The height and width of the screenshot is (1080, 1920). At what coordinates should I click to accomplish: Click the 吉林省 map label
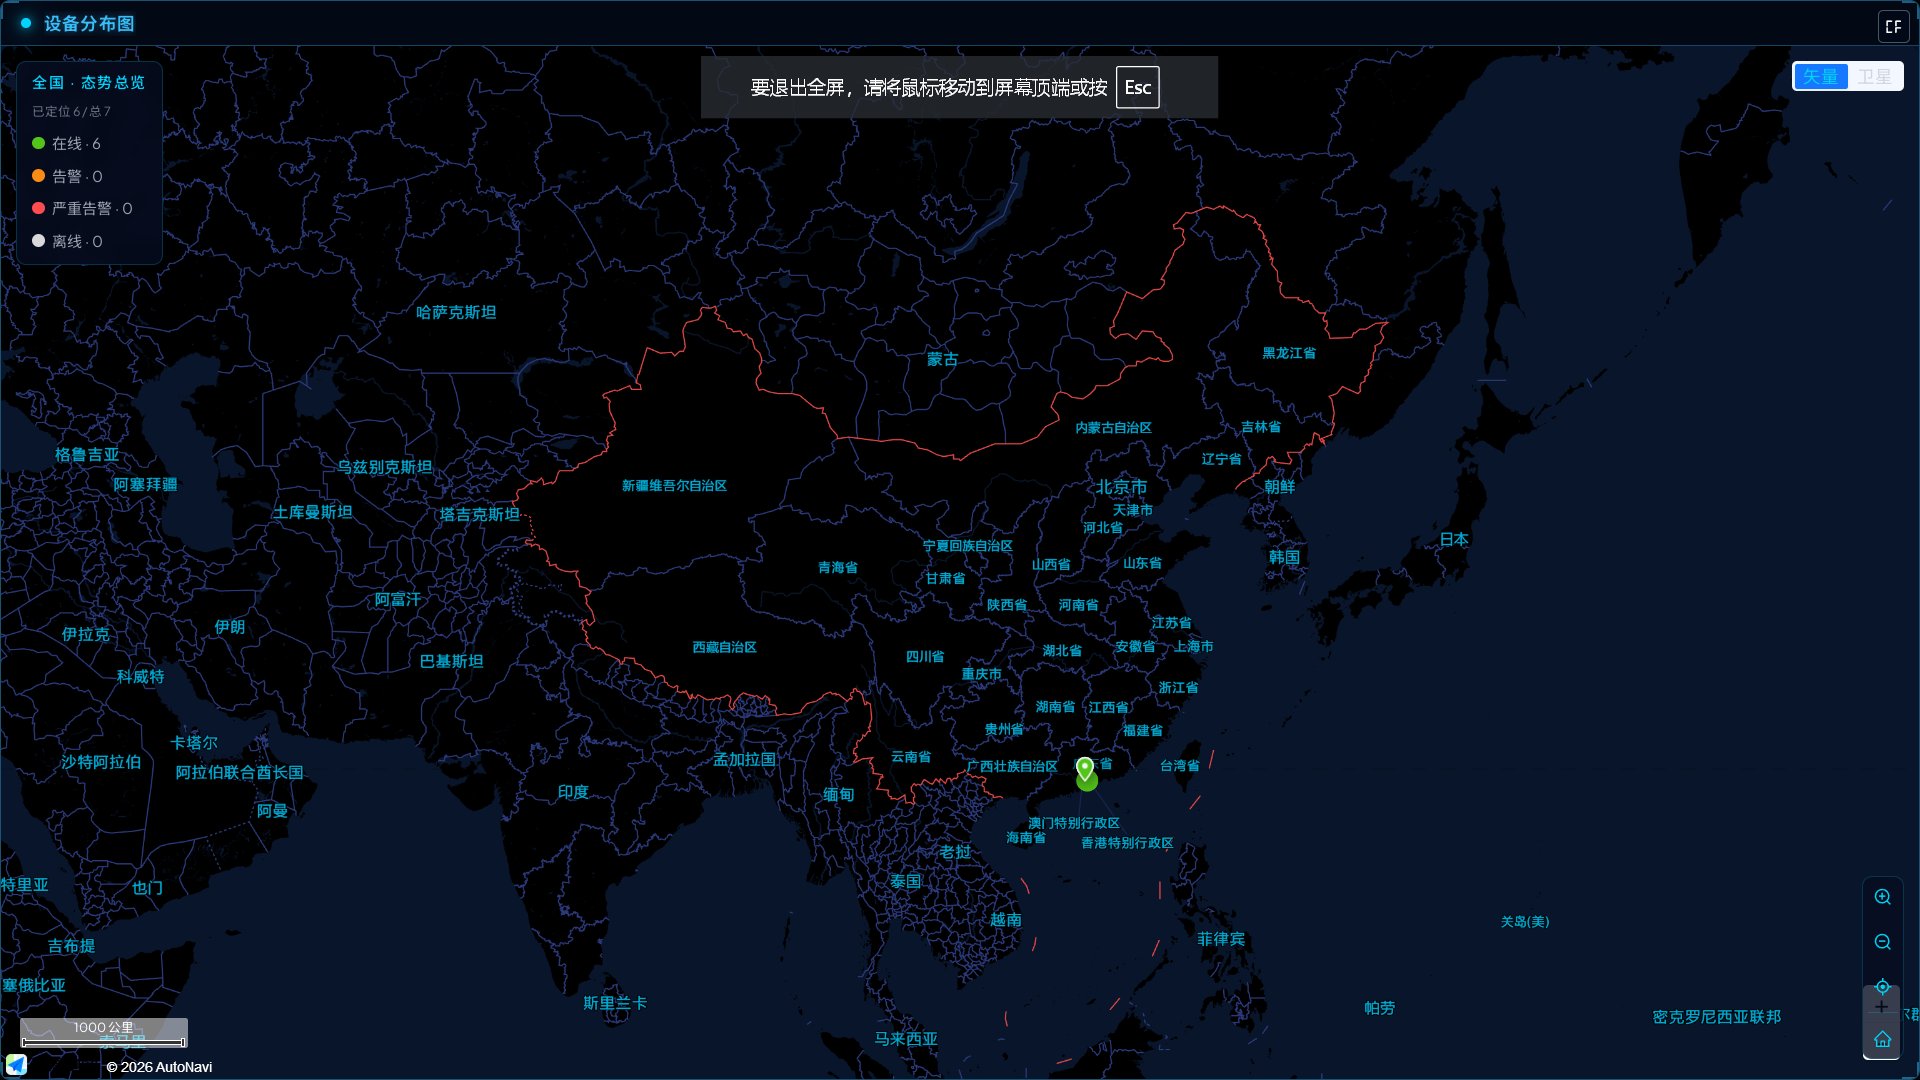coord(1261,427)
